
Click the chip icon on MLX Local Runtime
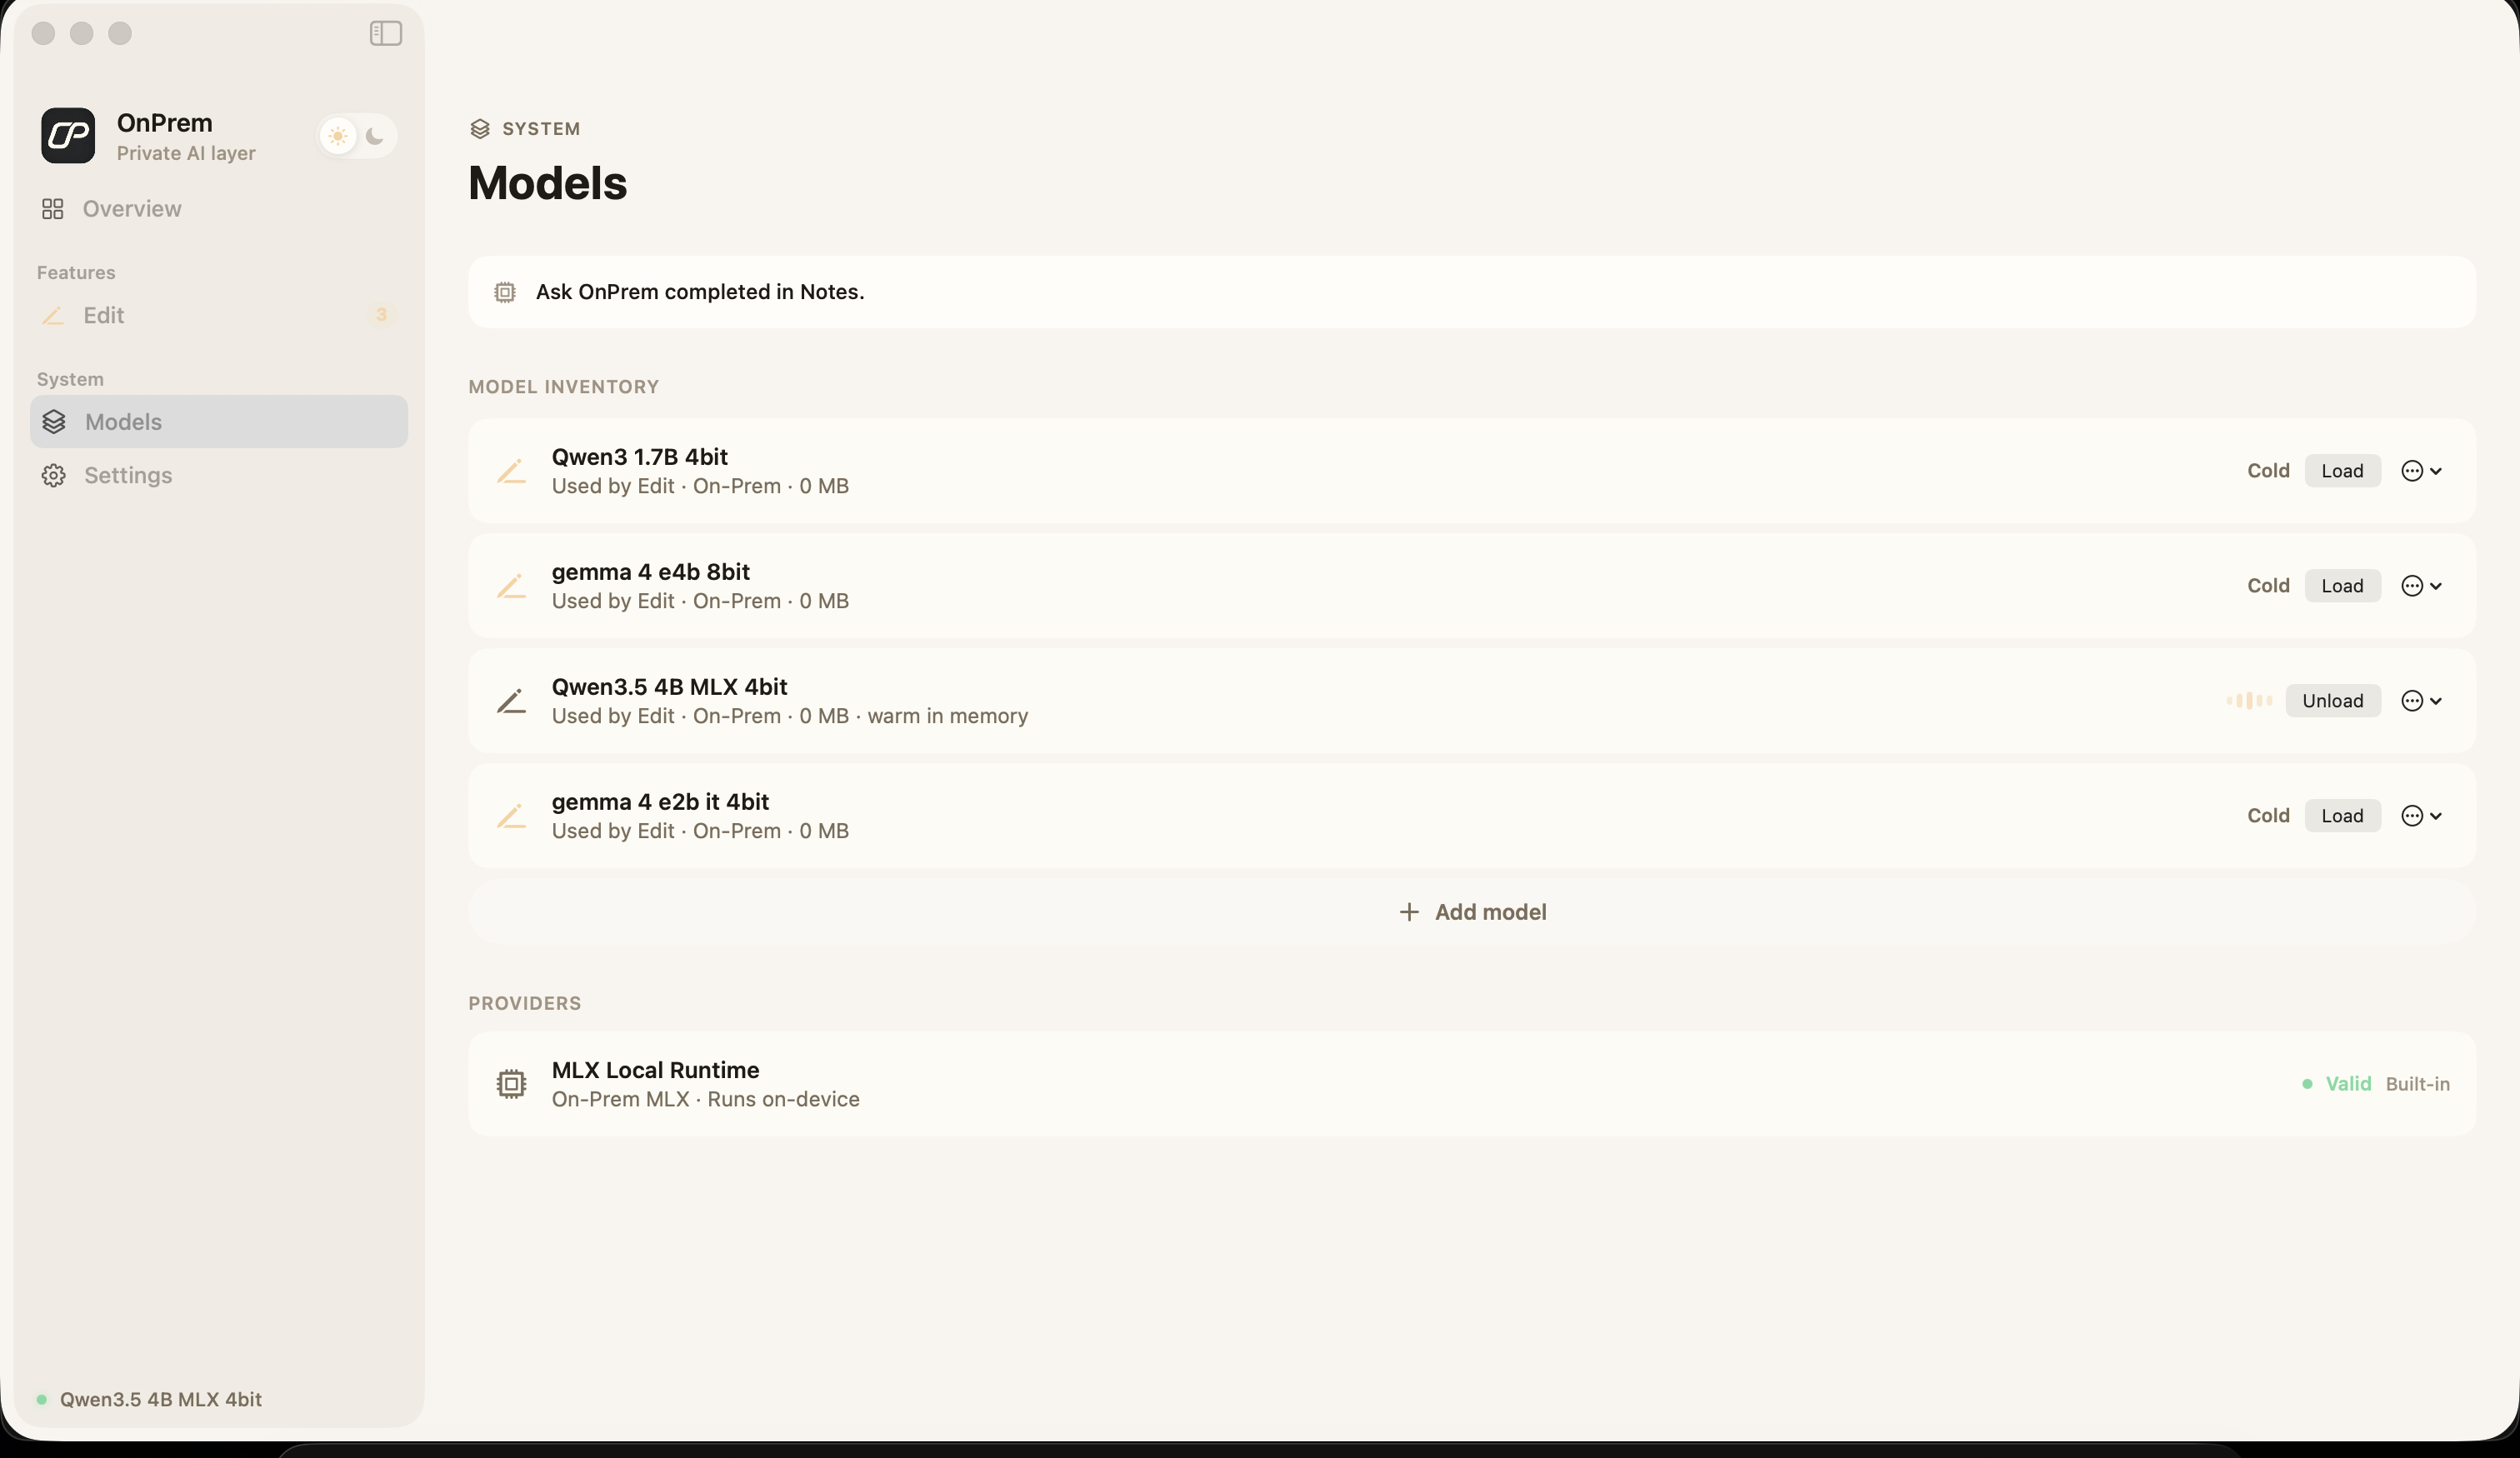click(511, 1084)
